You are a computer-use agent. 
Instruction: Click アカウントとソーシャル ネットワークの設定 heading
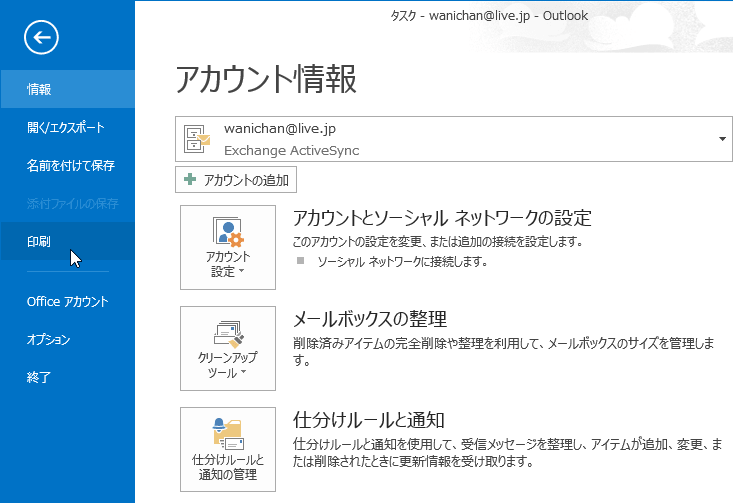[442, 218]
